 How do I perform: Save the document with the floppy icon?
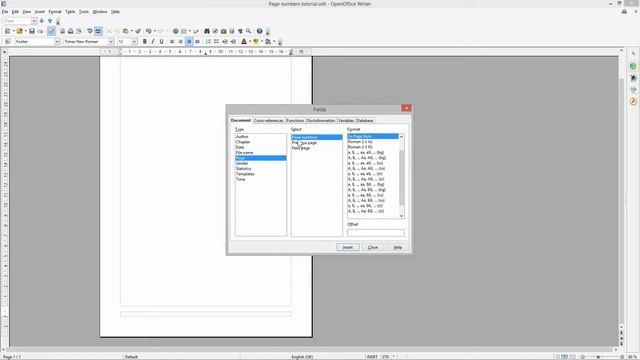tap(32, 31)
